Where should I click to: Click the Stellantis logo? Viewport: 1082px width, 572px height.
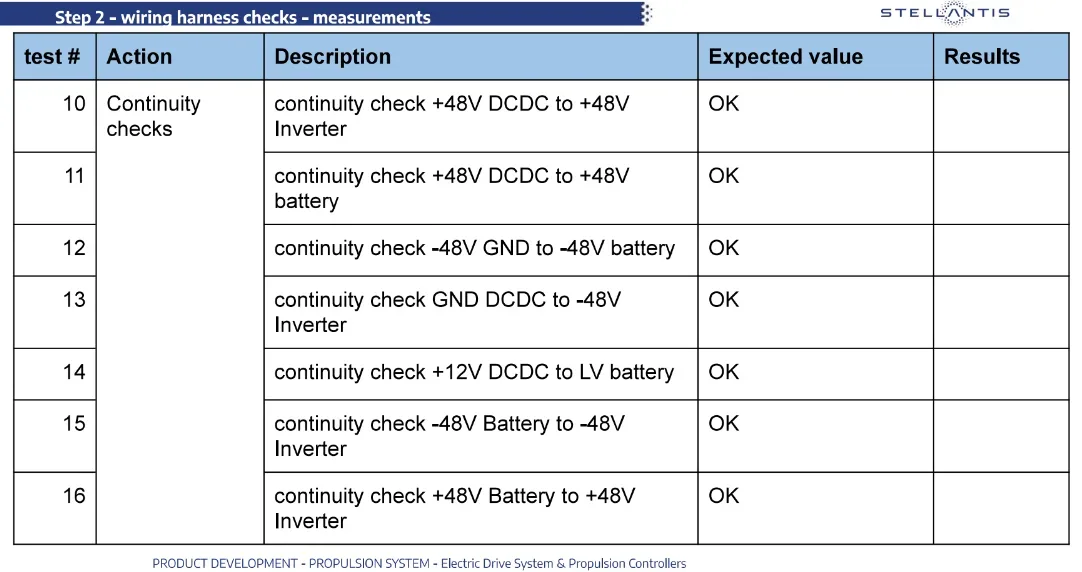(x=945, y=12)
